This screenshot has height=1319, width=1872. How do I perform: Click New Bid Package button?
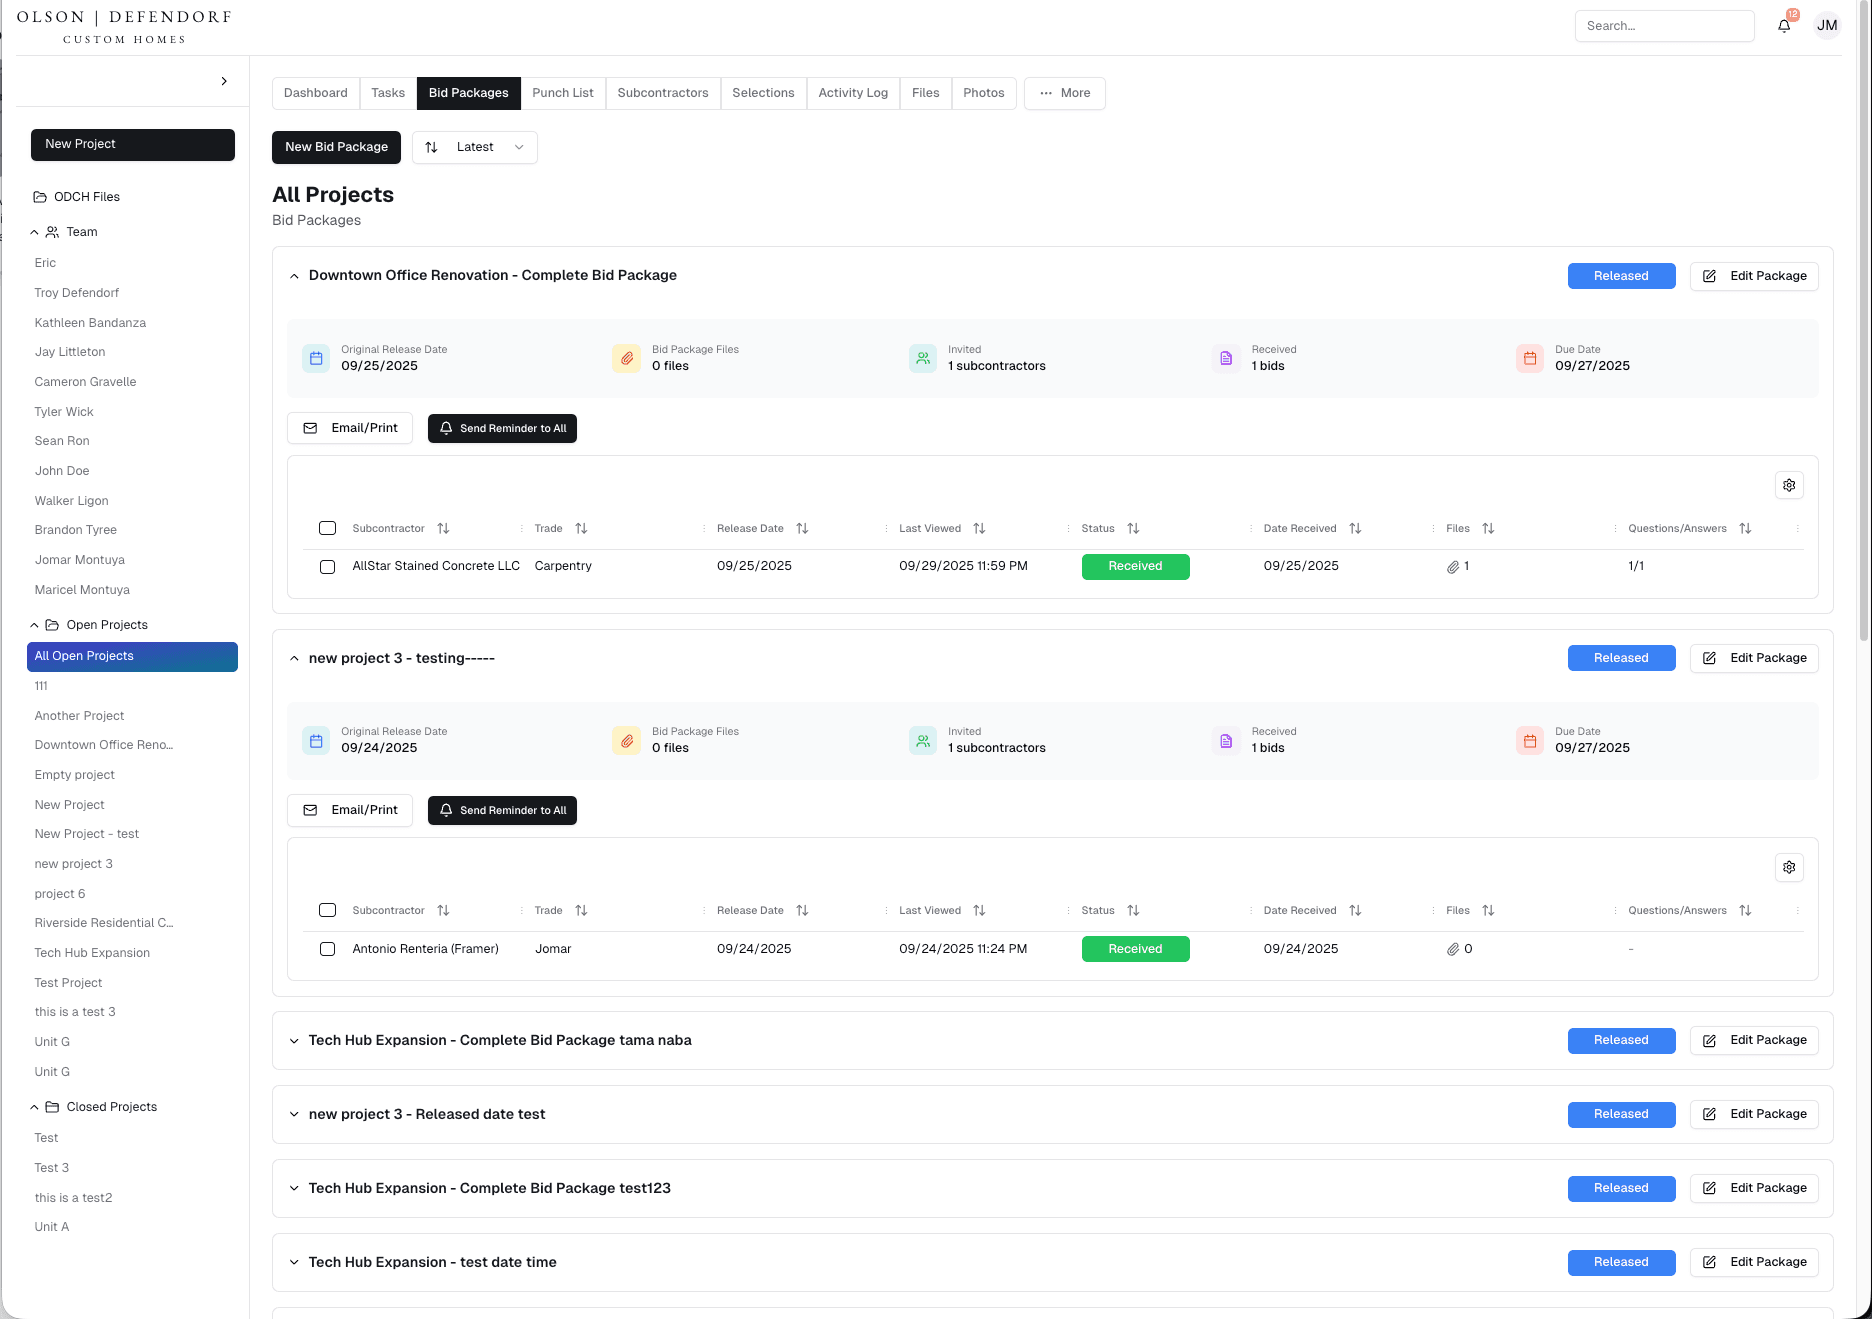tap(336, 147)
